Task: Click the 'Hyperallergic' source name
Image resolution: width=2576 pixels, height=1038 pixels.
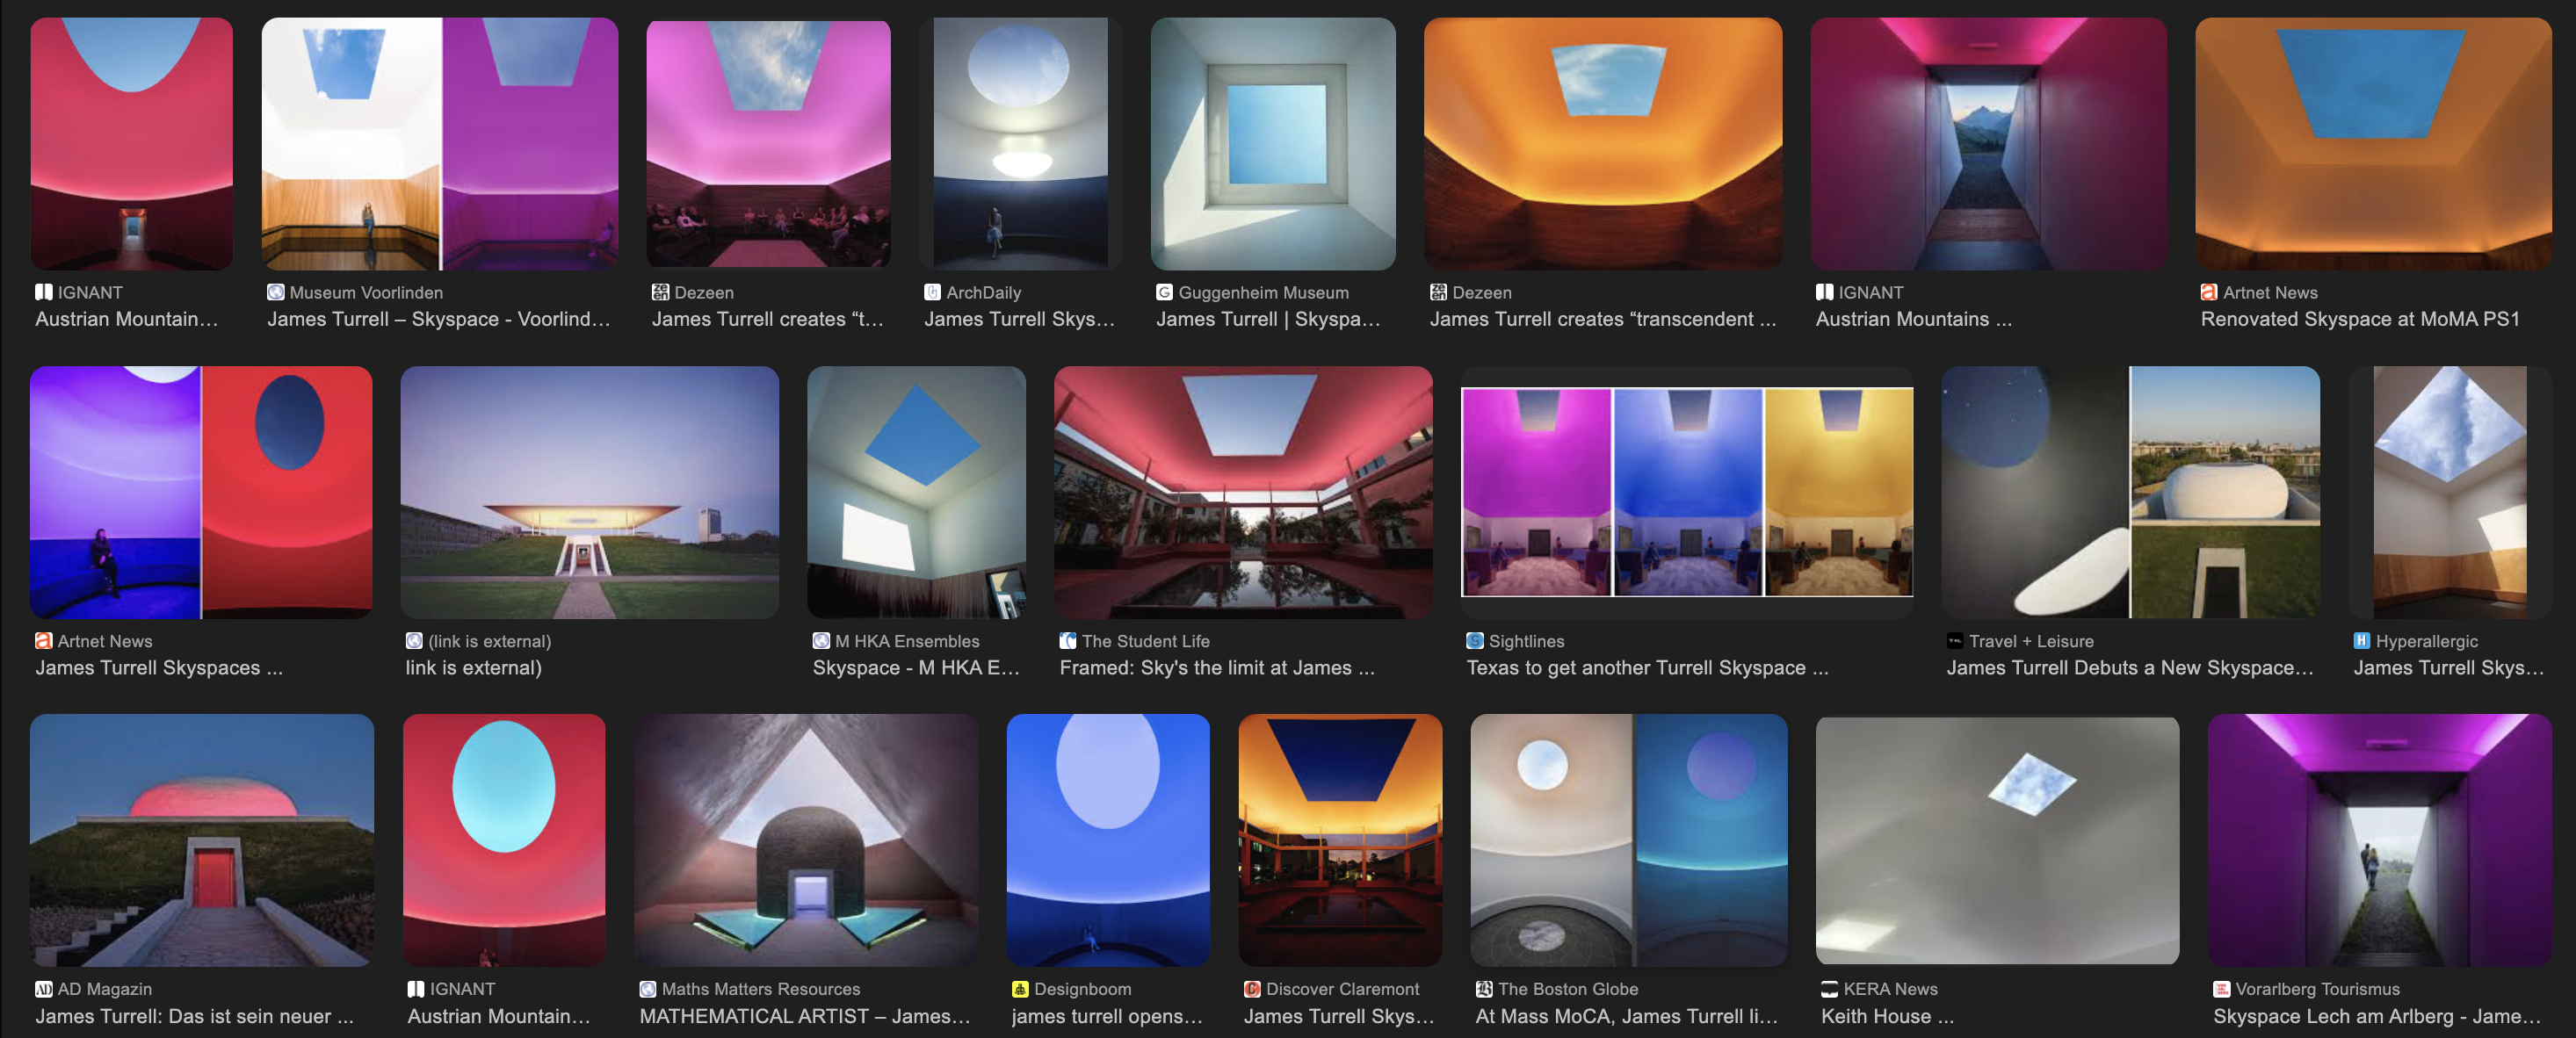Action: (x=2426, y=641)
